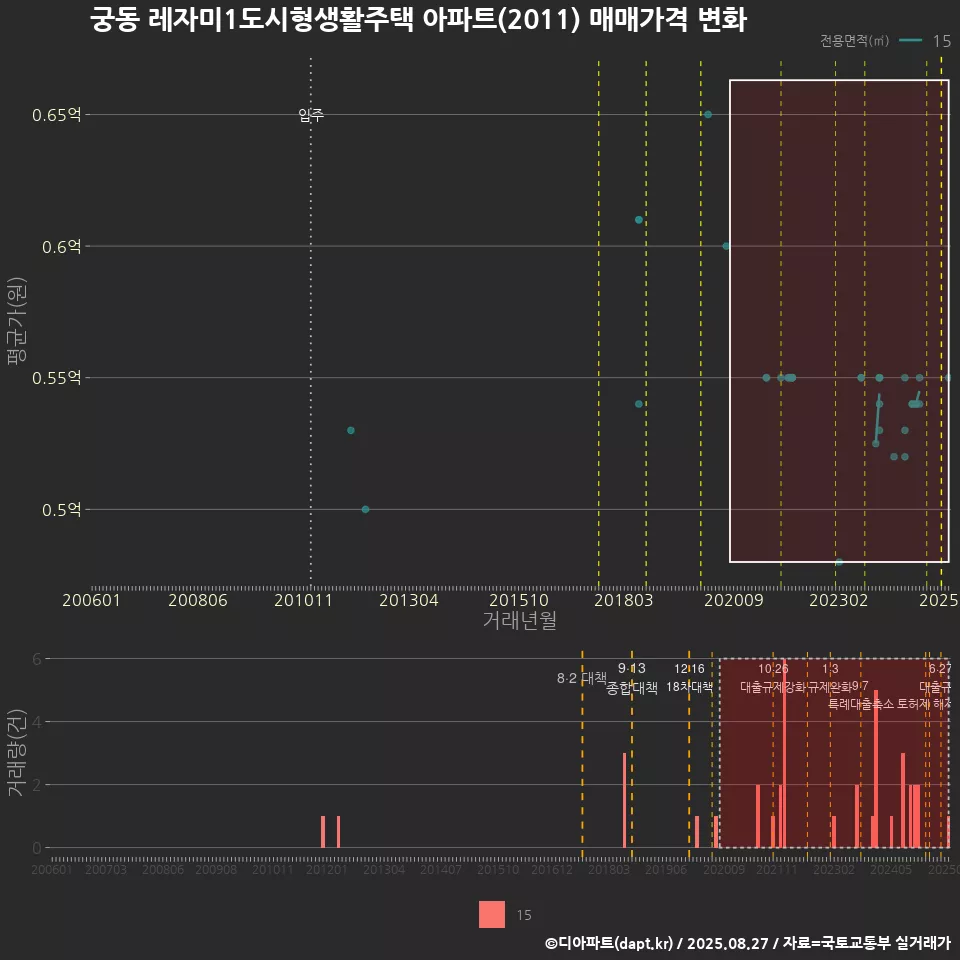Click the 201803 x-axis label on price chart
The width and height of the screenshot is (960, 960).
point(623,600)
